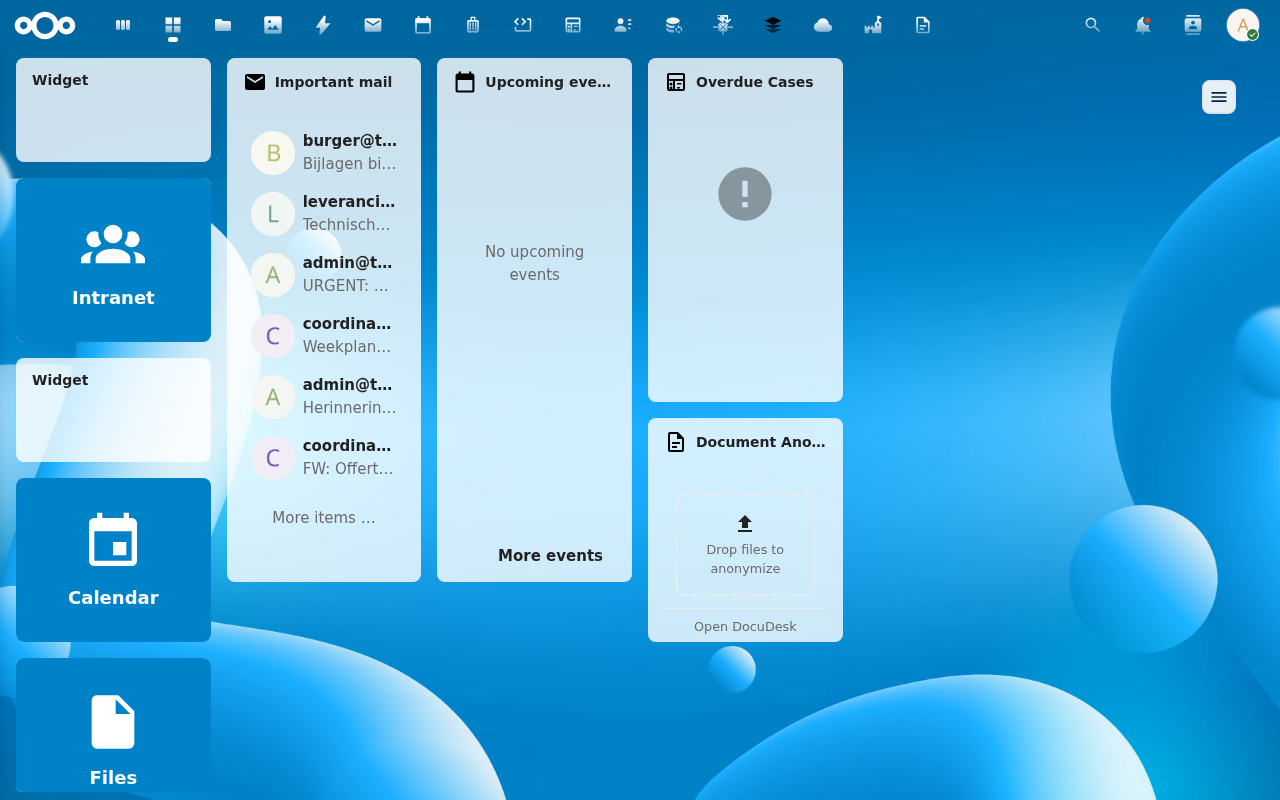Open the Files tile

pos(113,725)
